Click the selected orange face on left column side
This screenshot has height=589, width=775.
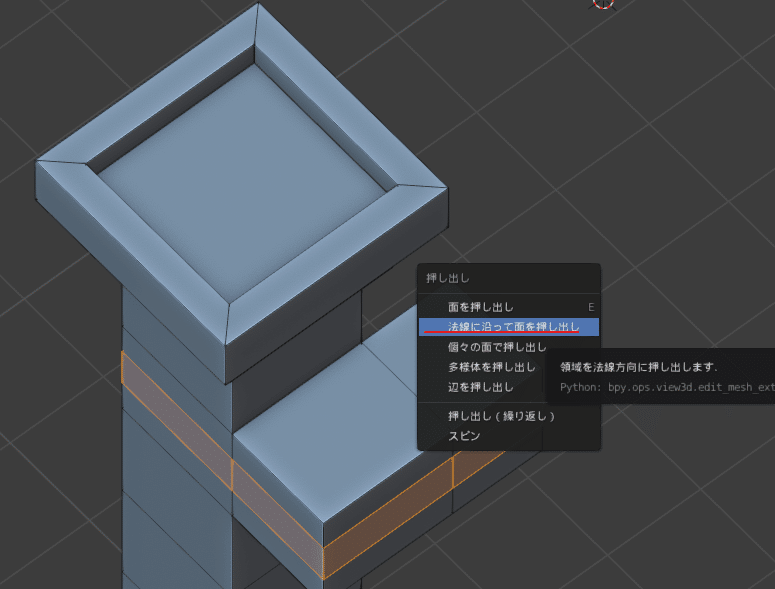click(175, 420)
